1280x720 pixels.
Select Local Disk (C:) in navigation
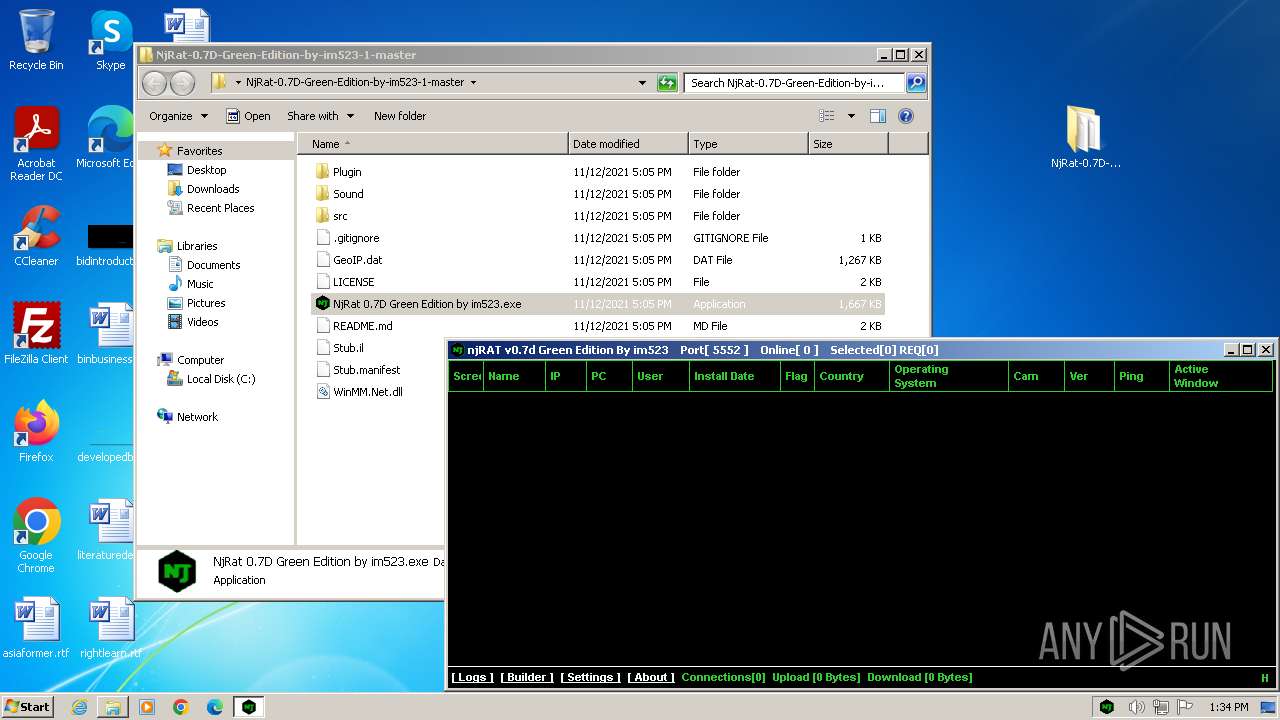tap(211, 379)
